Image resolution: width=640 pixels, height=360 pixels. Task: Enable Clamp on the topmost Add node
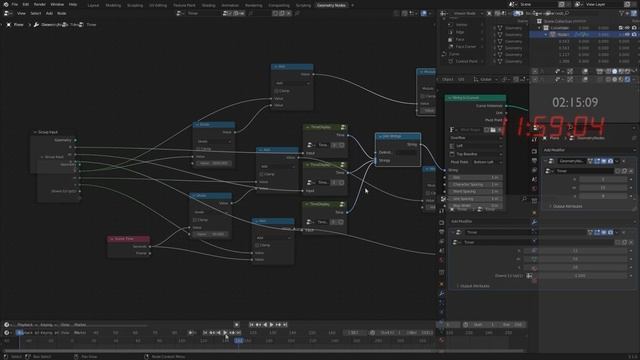277,91
